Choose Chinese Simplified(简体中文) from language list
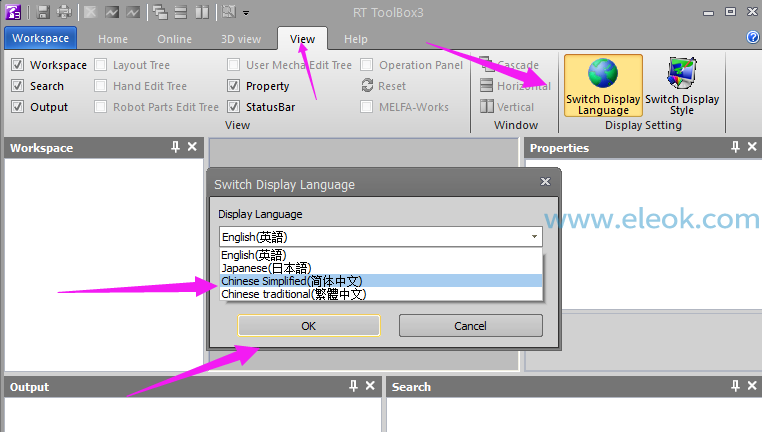 click(x=381, y=281)
